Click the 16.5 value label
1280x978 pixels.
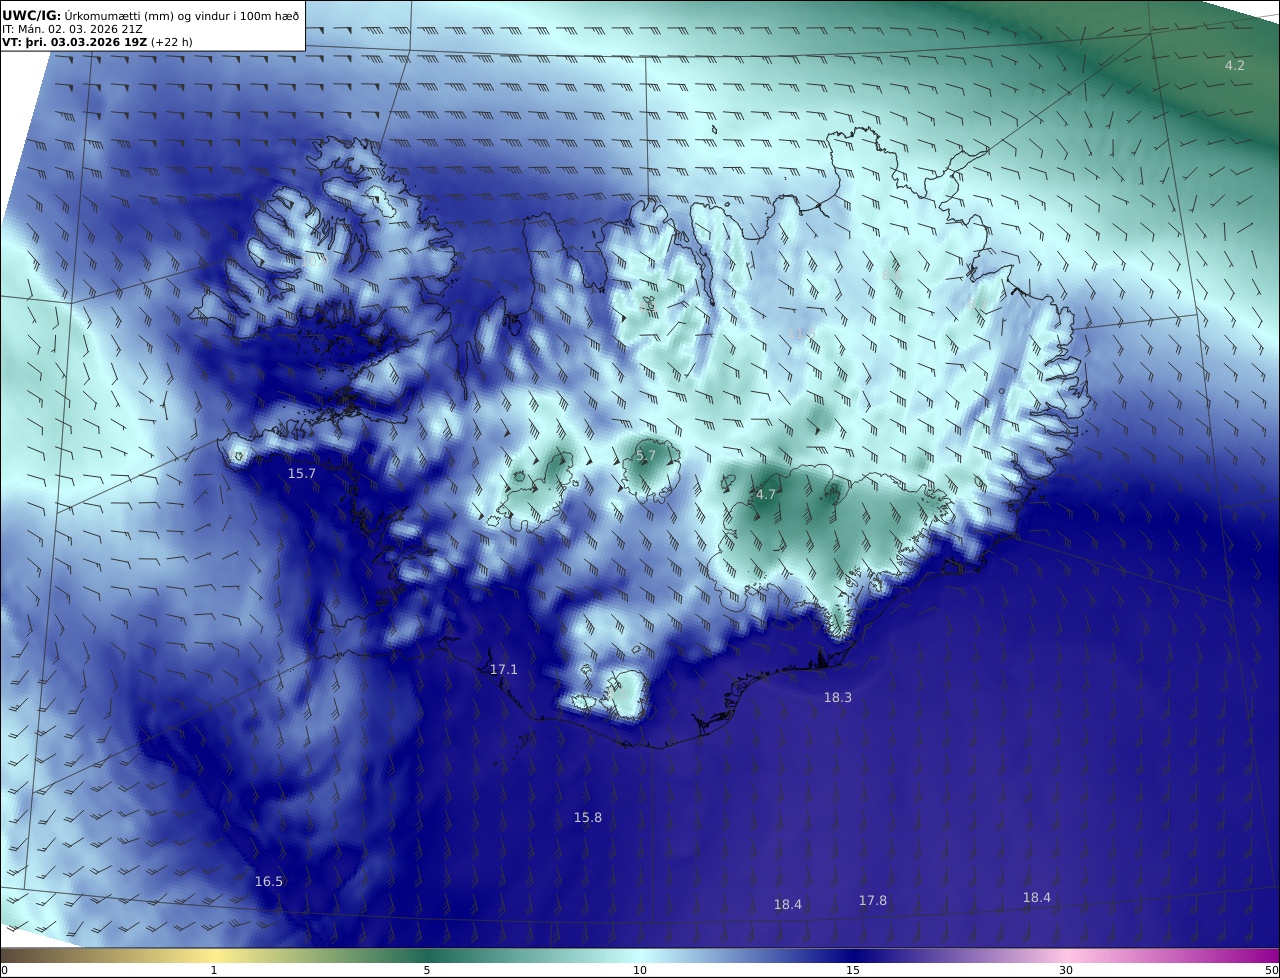[268, 881]
